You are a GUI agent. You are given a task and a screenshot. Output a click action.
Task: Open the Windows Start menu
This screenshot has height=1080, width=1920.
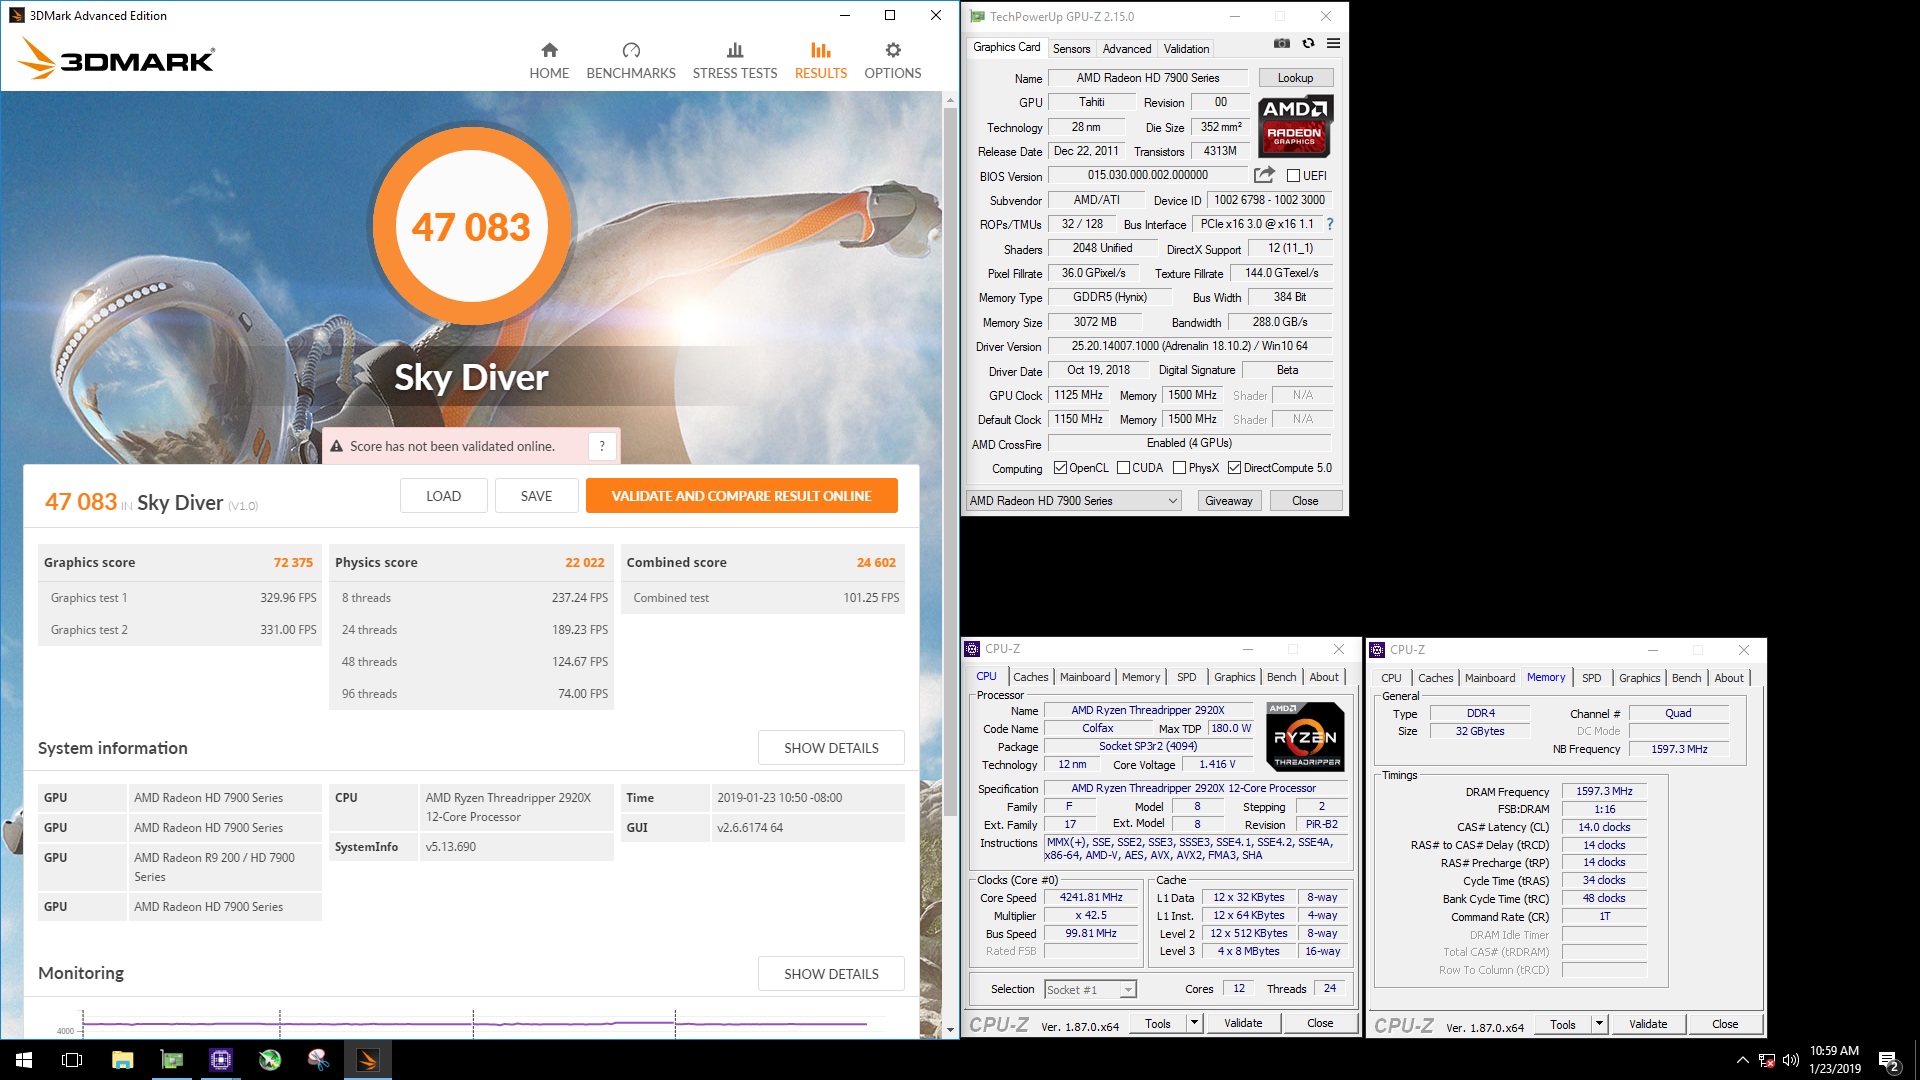24,1060
